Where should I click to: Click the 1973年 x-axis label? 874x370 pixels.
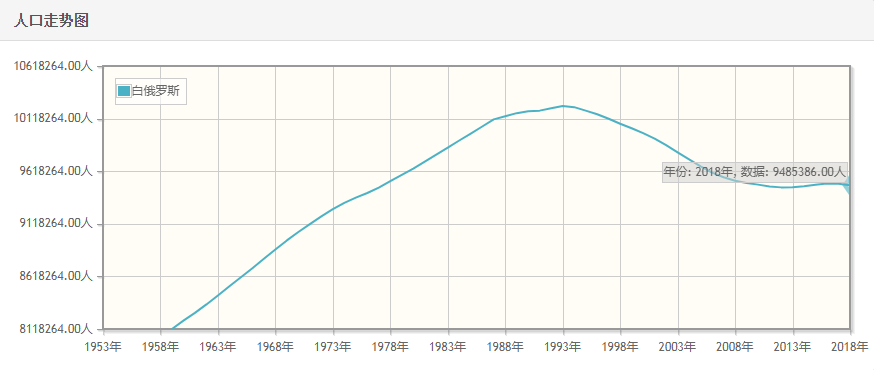[x=333, y=348]
